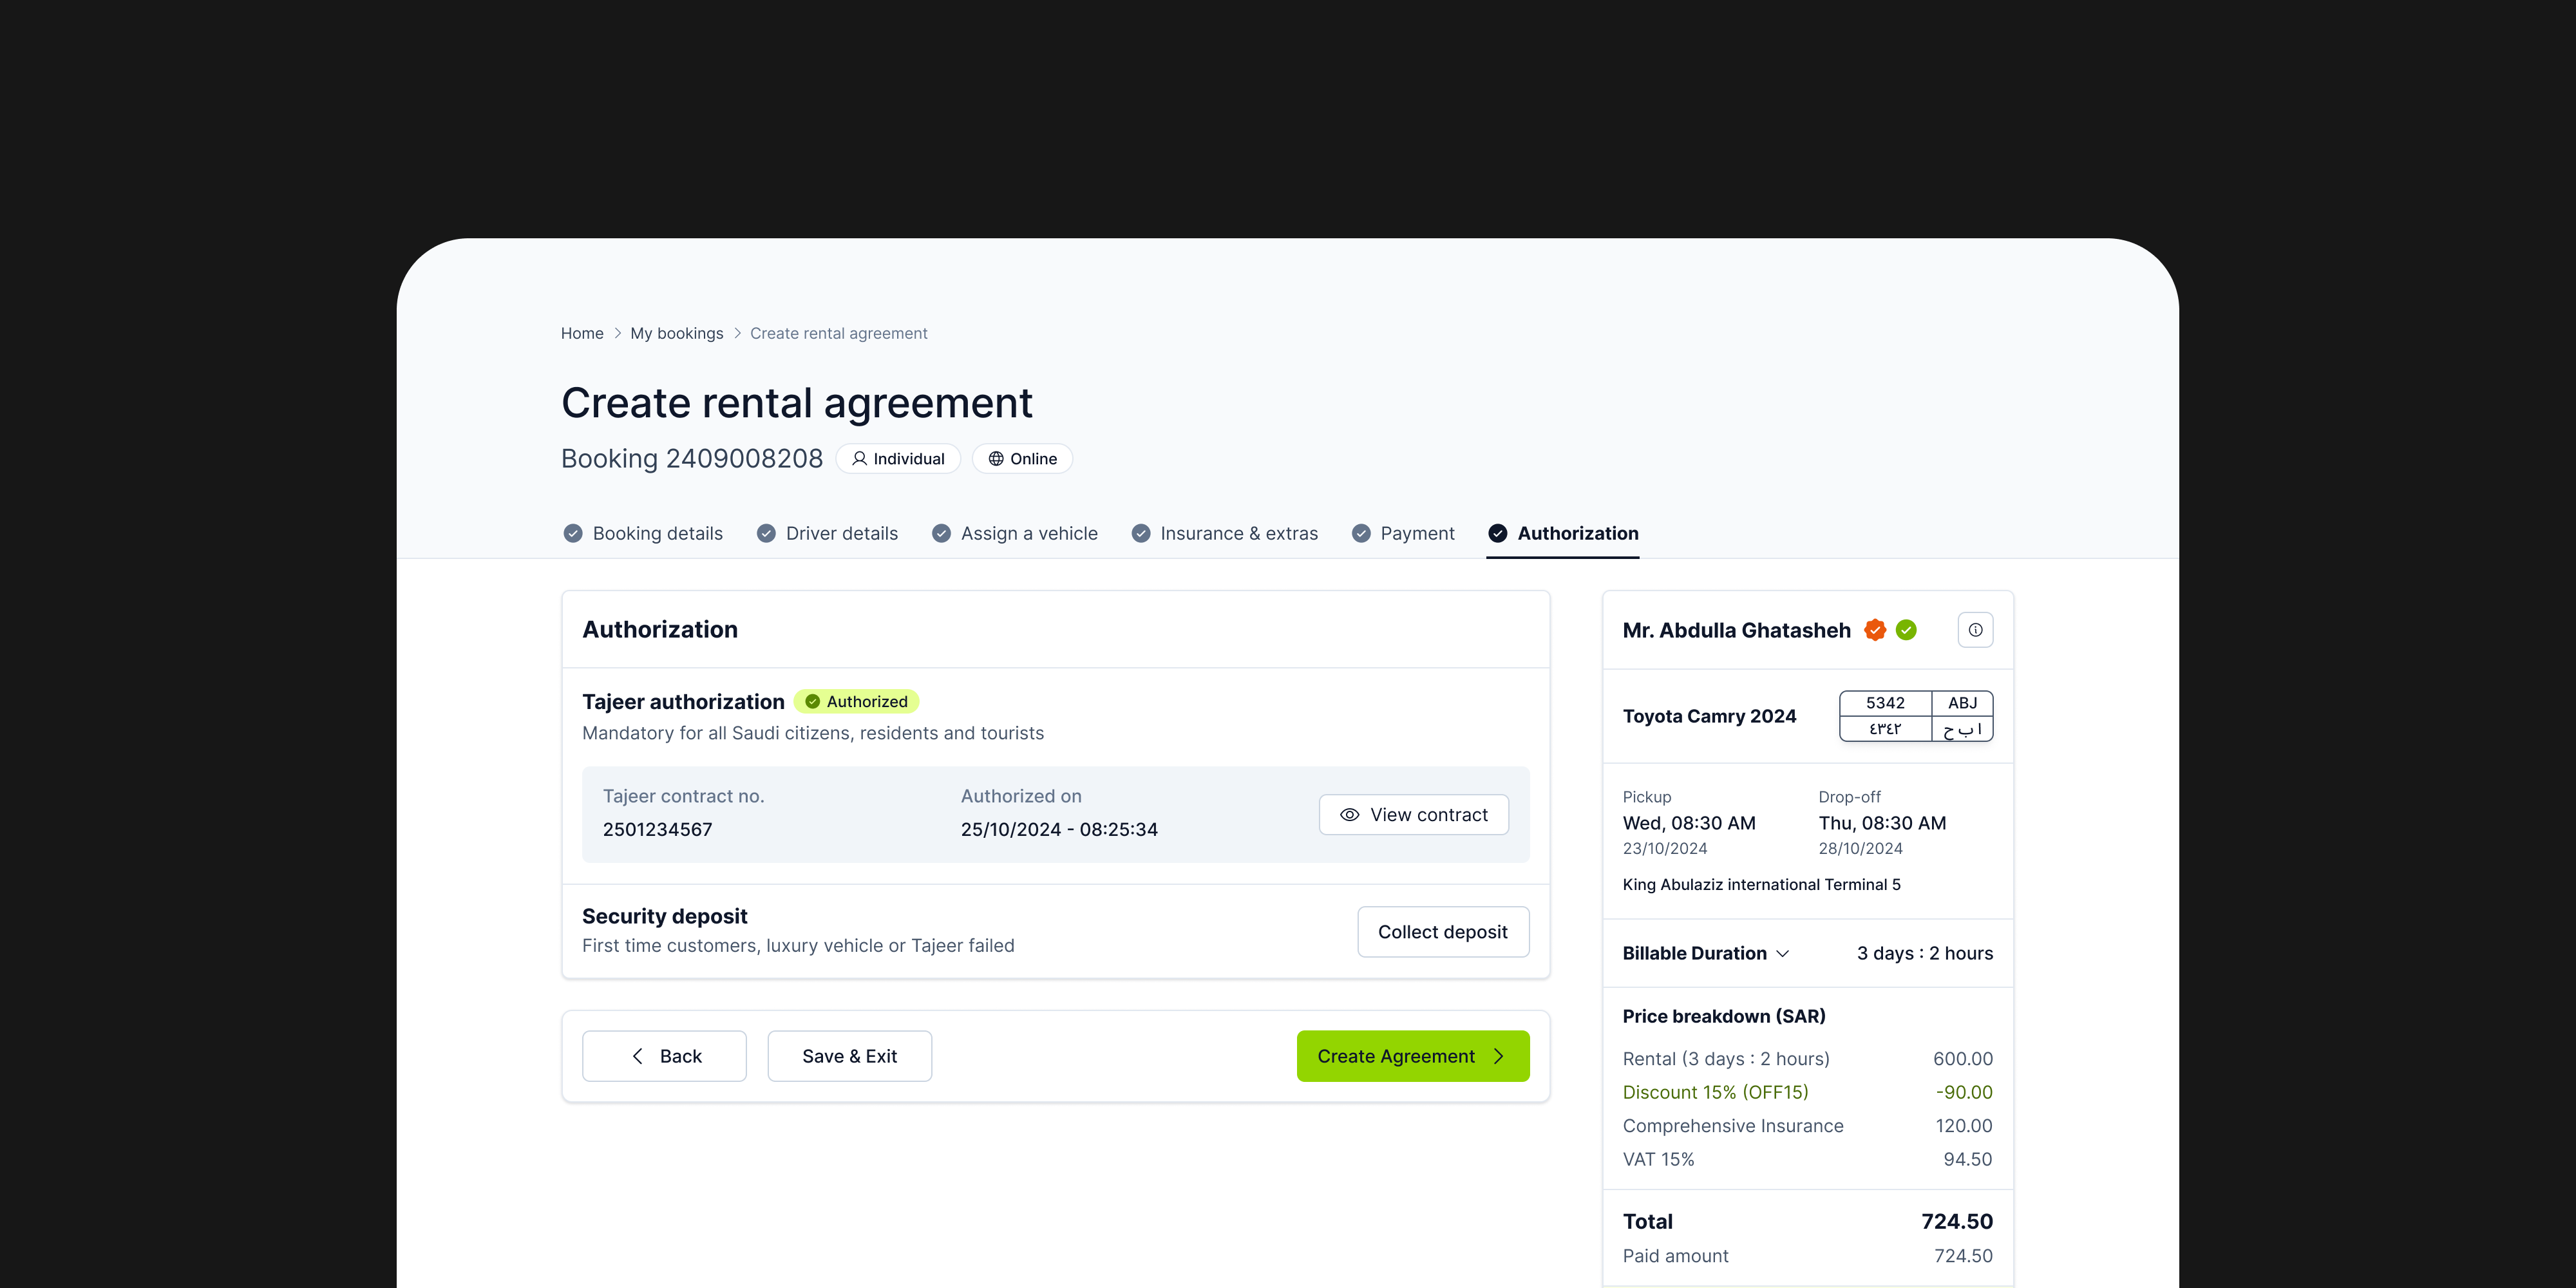
Task: Click the license plate 5342 ABJ
Action: 1915,716
